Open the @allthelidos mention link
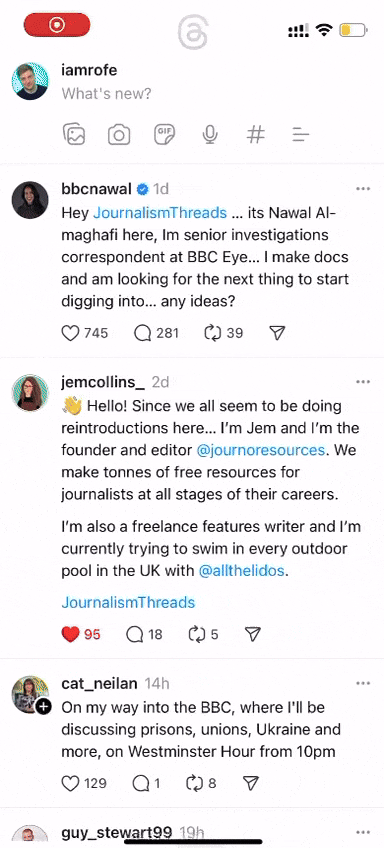This screenshot has height=848, width=384. [241, 571]
